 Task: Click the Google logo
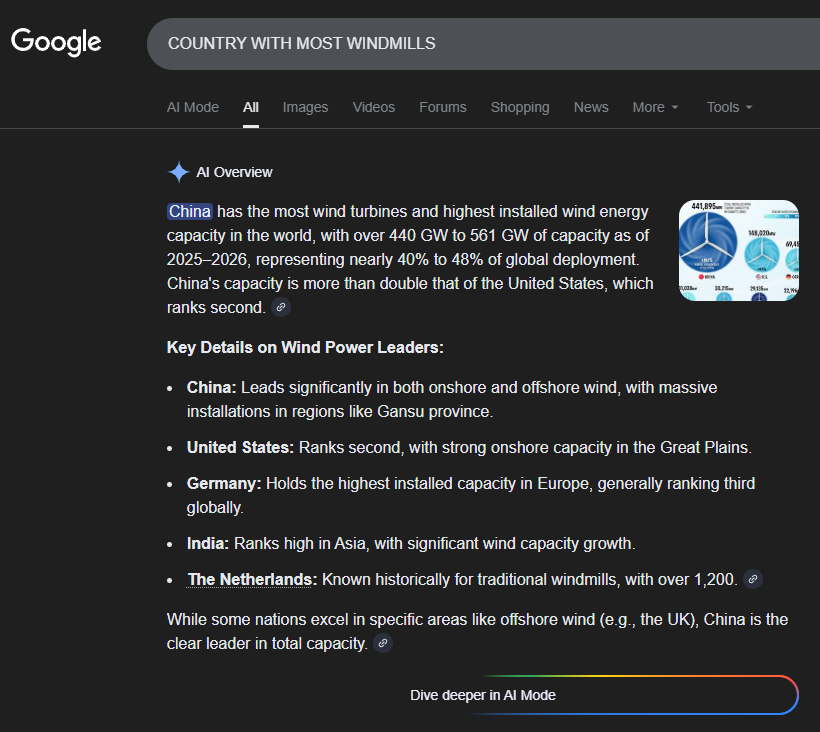[x=56, y=42]
